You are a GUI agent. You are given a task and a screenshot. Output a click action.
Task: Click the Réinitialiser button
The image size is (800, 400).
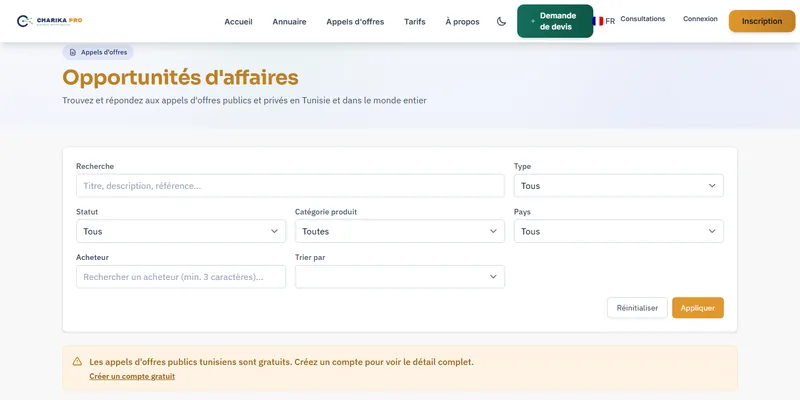coord(637,308)
